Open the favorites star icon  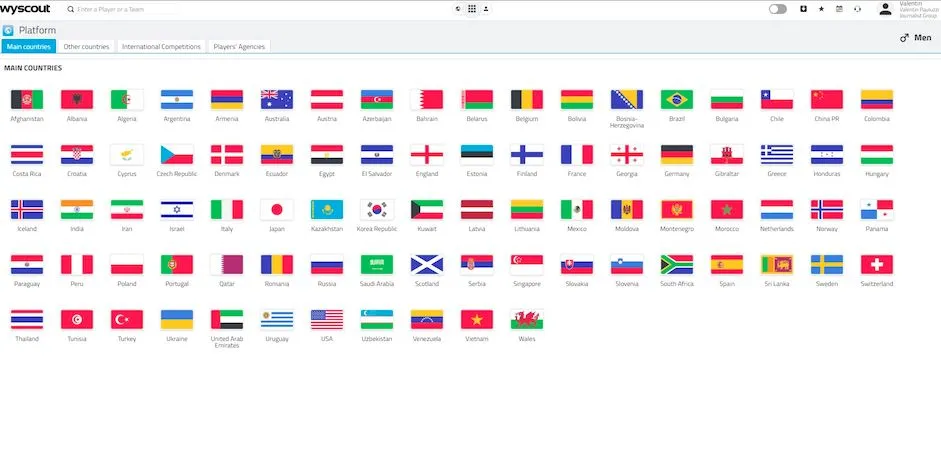click(821, 9)
